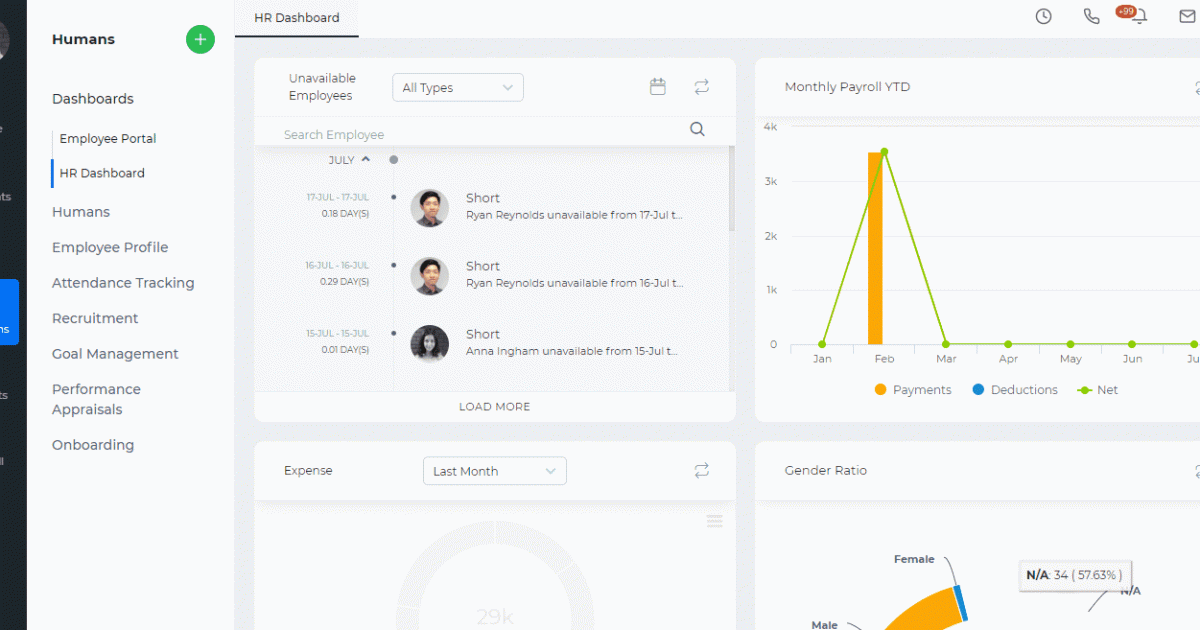Click the '17-JUL - 17-JUL' date range

click(x=338, y=198)
